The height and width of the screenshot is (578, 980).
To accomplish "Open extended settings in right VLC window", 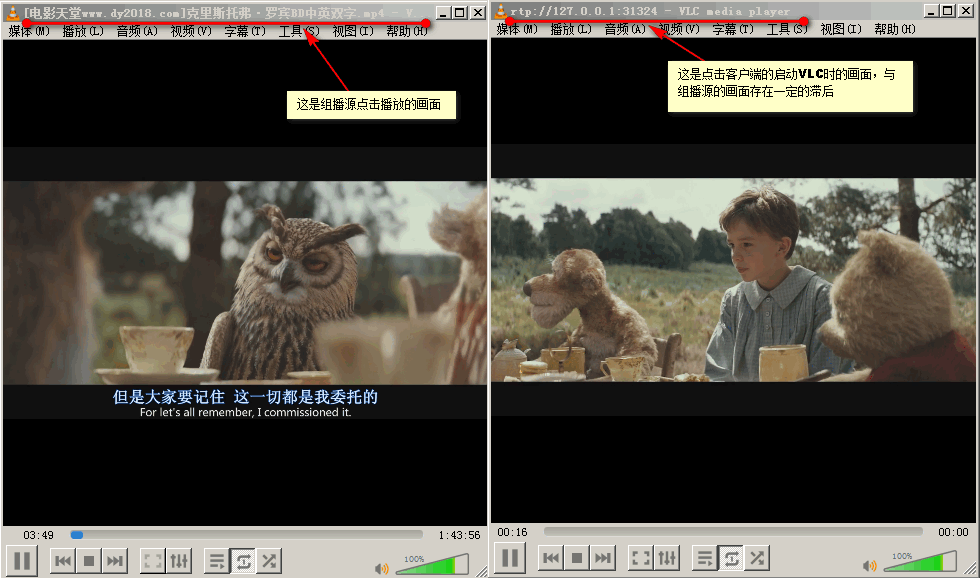I will (667, 557).
